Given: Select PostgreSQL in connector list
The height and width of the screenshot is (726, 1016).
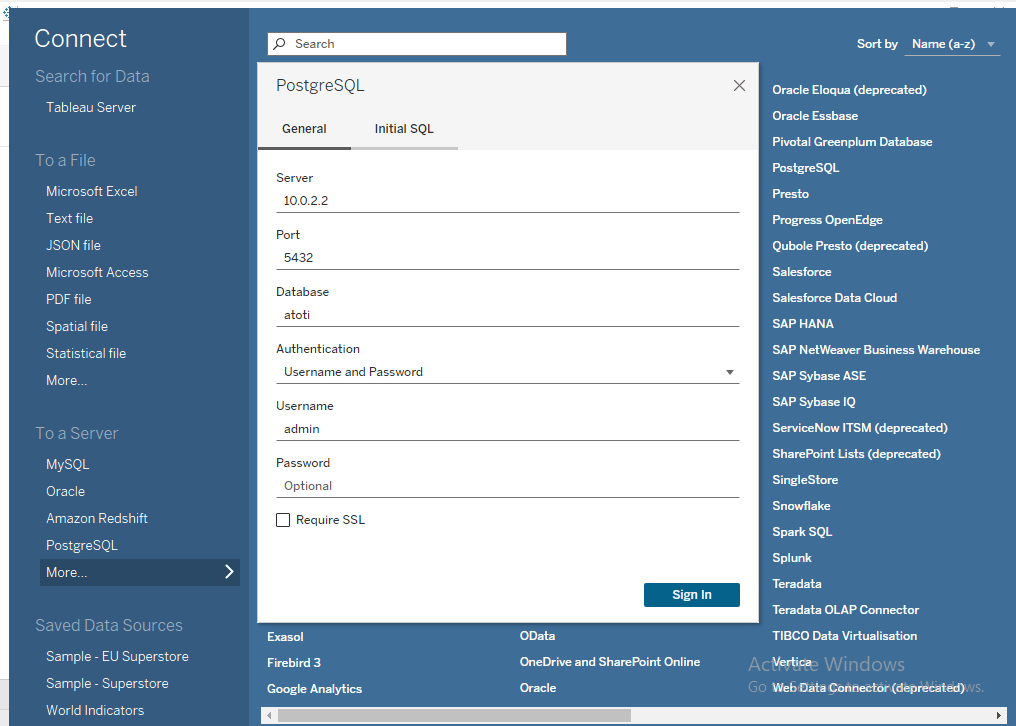Looking at the screenshot, I should tap(805, 168).
